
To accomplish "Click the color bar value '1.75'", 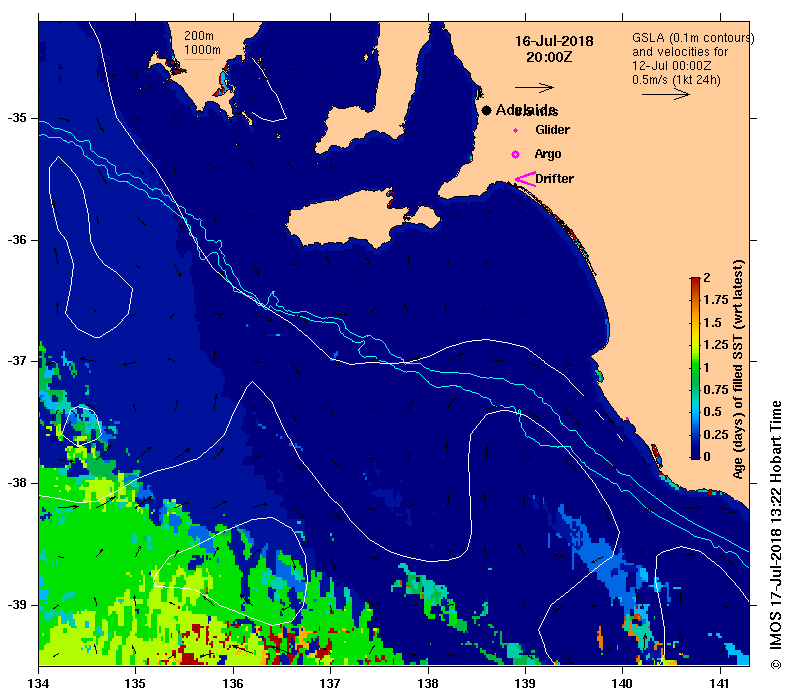I will pyautogui.click(x=716, y=300).
